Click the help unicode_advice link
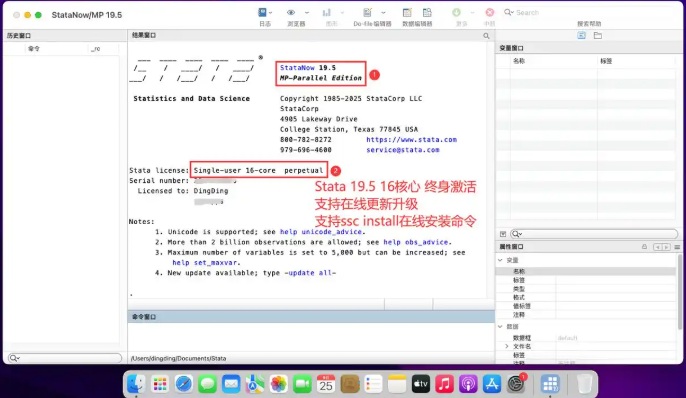686x398 pixels. 321,232
